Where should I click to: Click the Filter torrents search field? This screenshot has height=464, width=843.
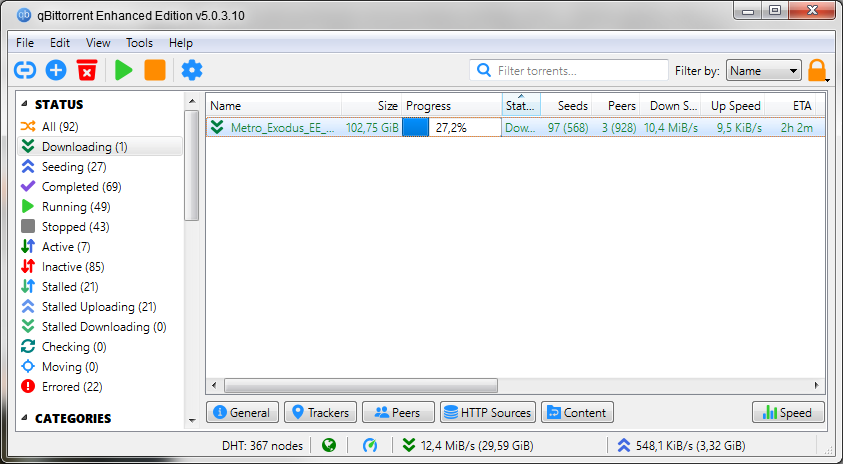[569, 70]
